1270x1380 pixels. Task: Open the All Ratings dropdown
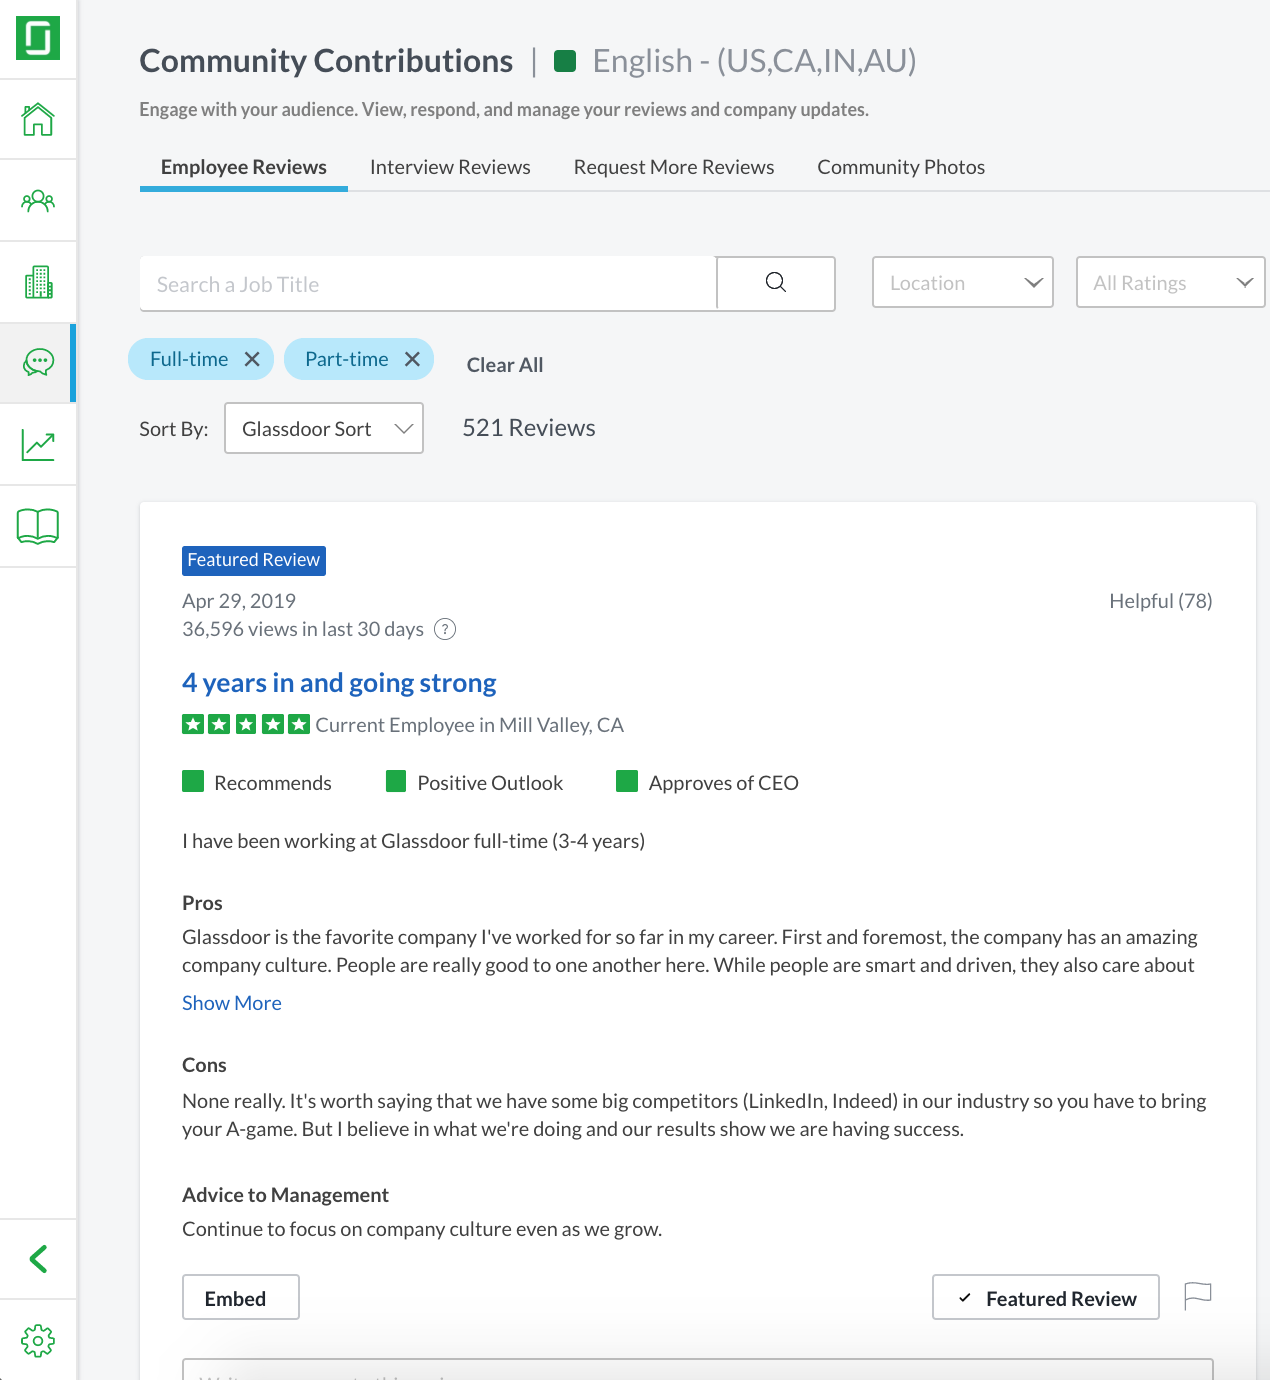coord(1170,283)
